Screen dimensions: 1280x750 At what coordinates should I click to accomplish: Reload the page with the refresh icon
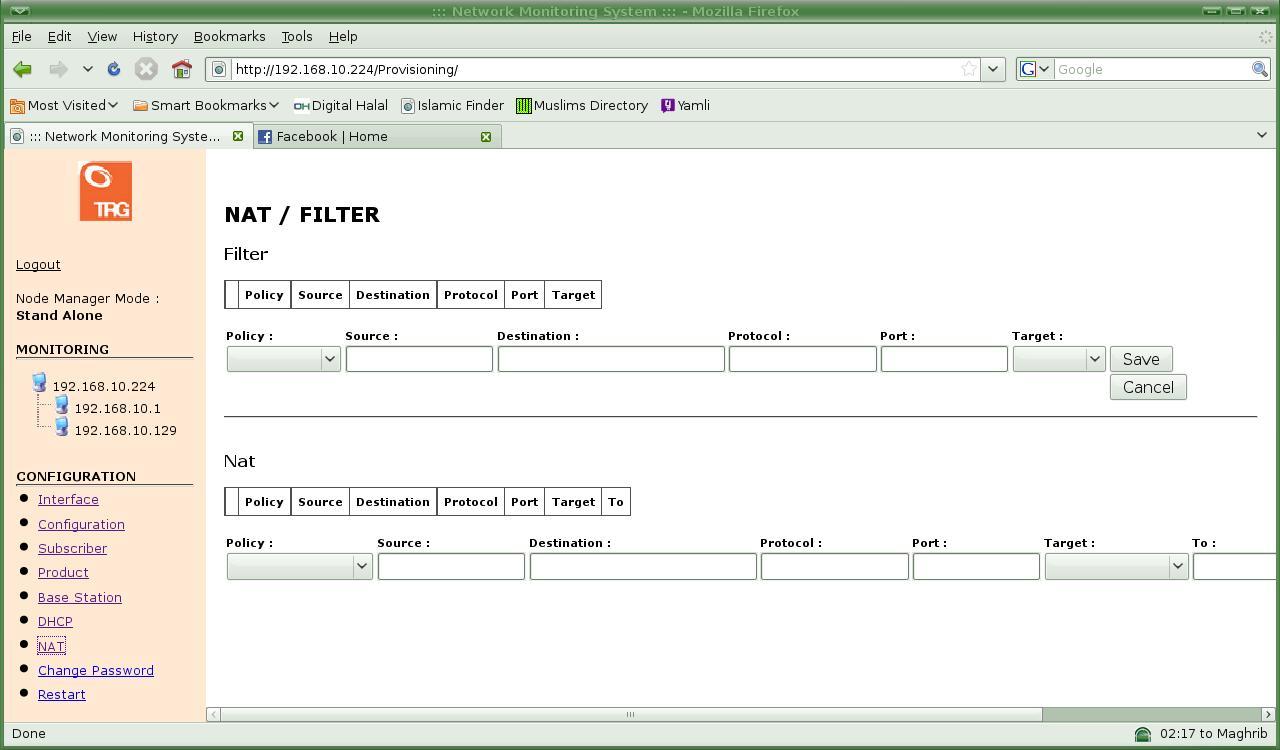coord(114,69)
